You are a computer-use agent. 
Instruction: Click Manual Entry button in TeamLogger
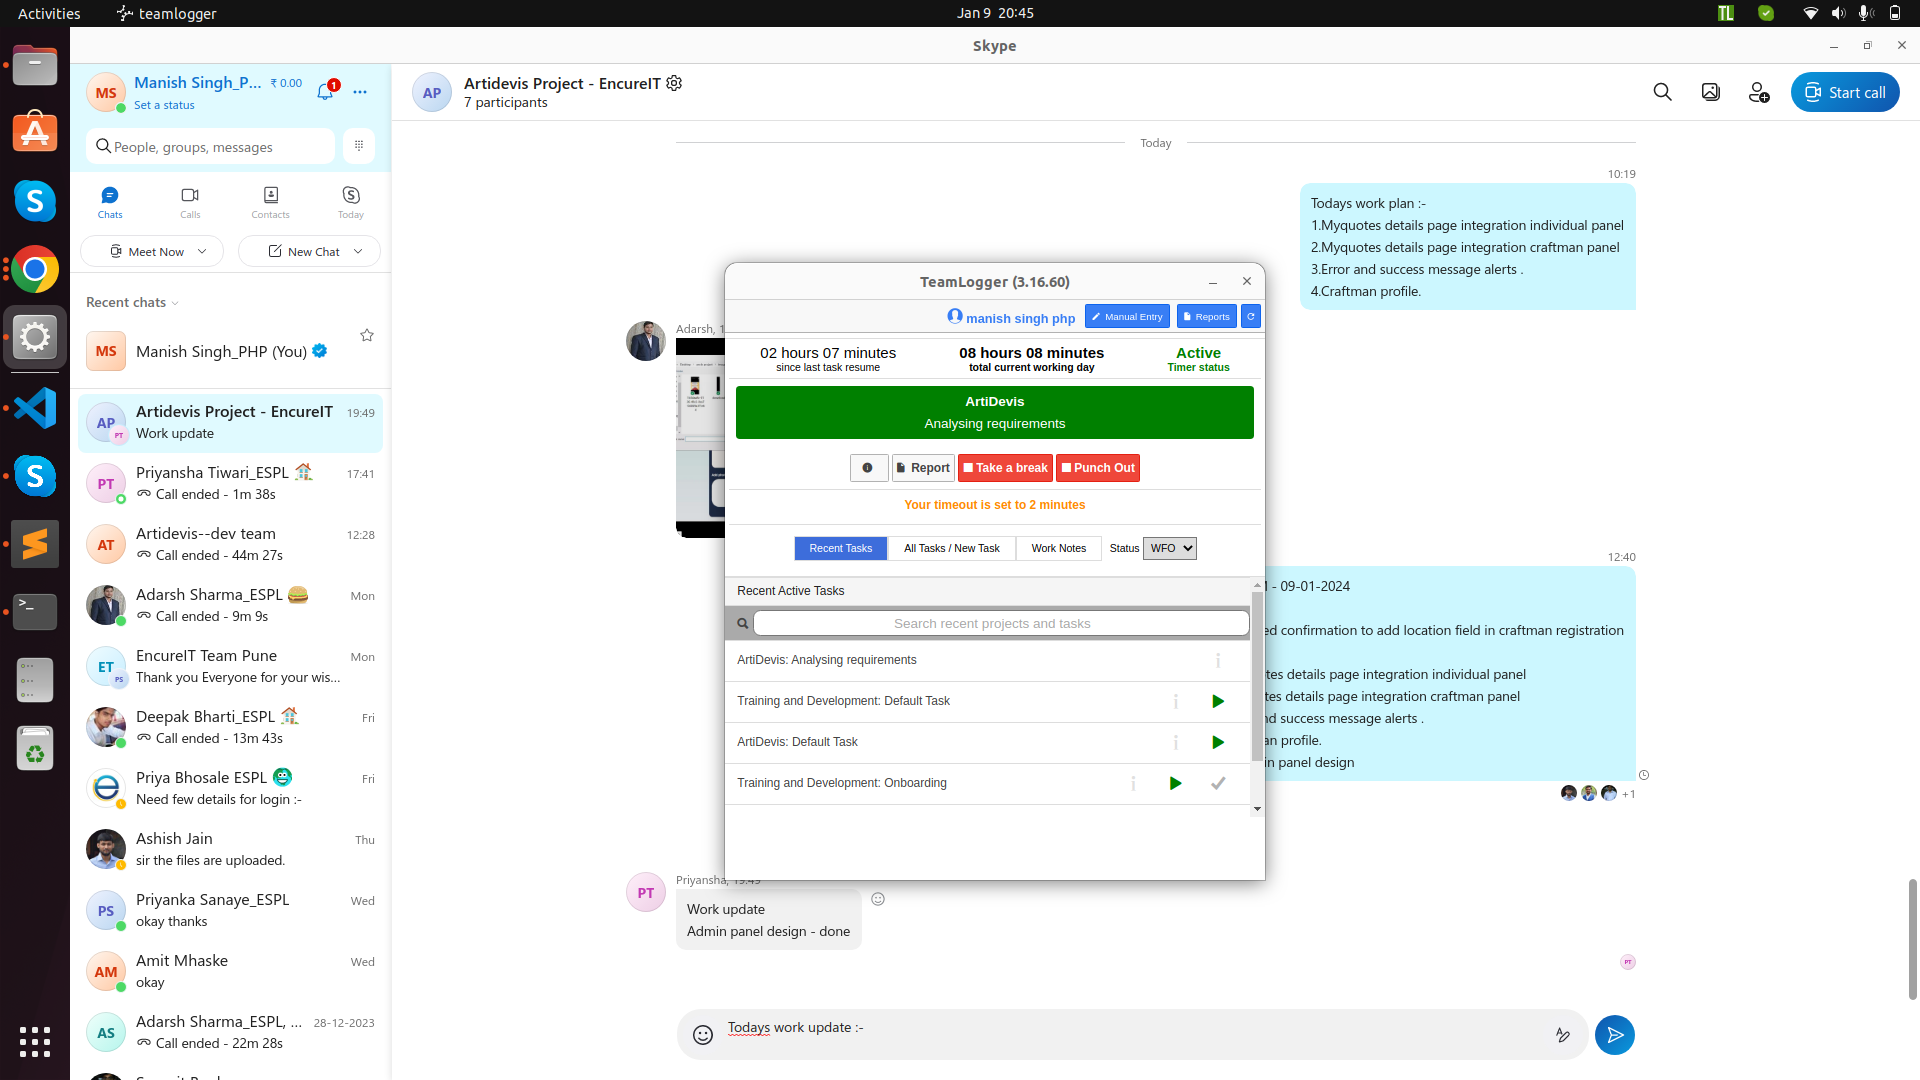coord(1127,317)
